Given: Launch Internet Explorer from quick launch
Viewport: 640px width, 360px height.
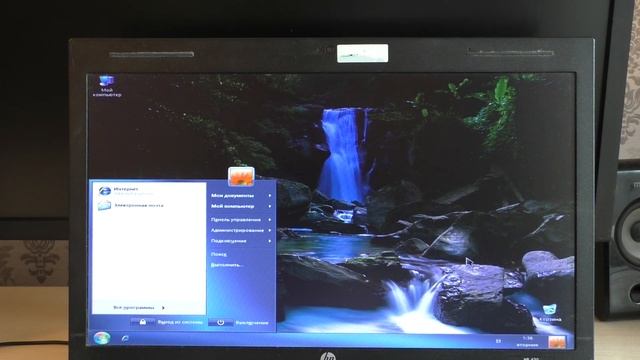Looking at the screenshot, I should (x=125, y=338).
